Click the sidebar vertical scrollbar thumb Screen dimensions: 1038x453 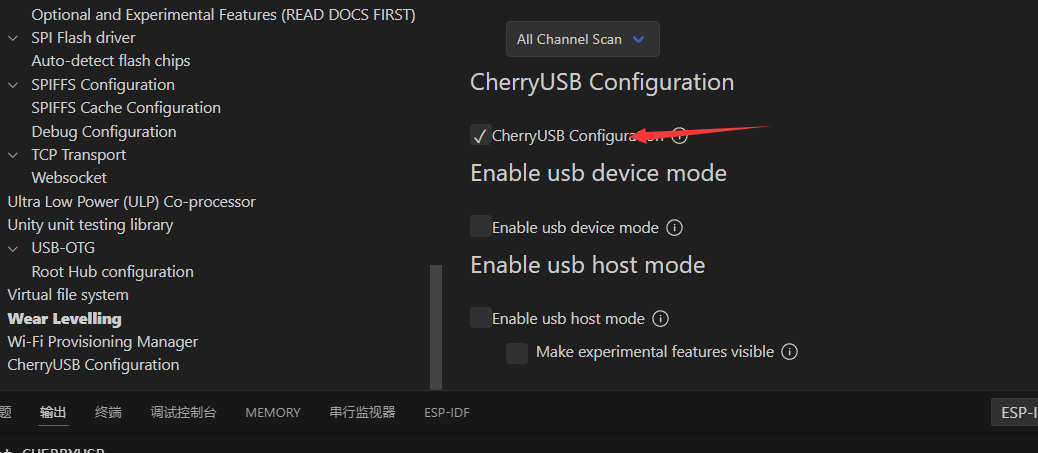click(435, 326)
